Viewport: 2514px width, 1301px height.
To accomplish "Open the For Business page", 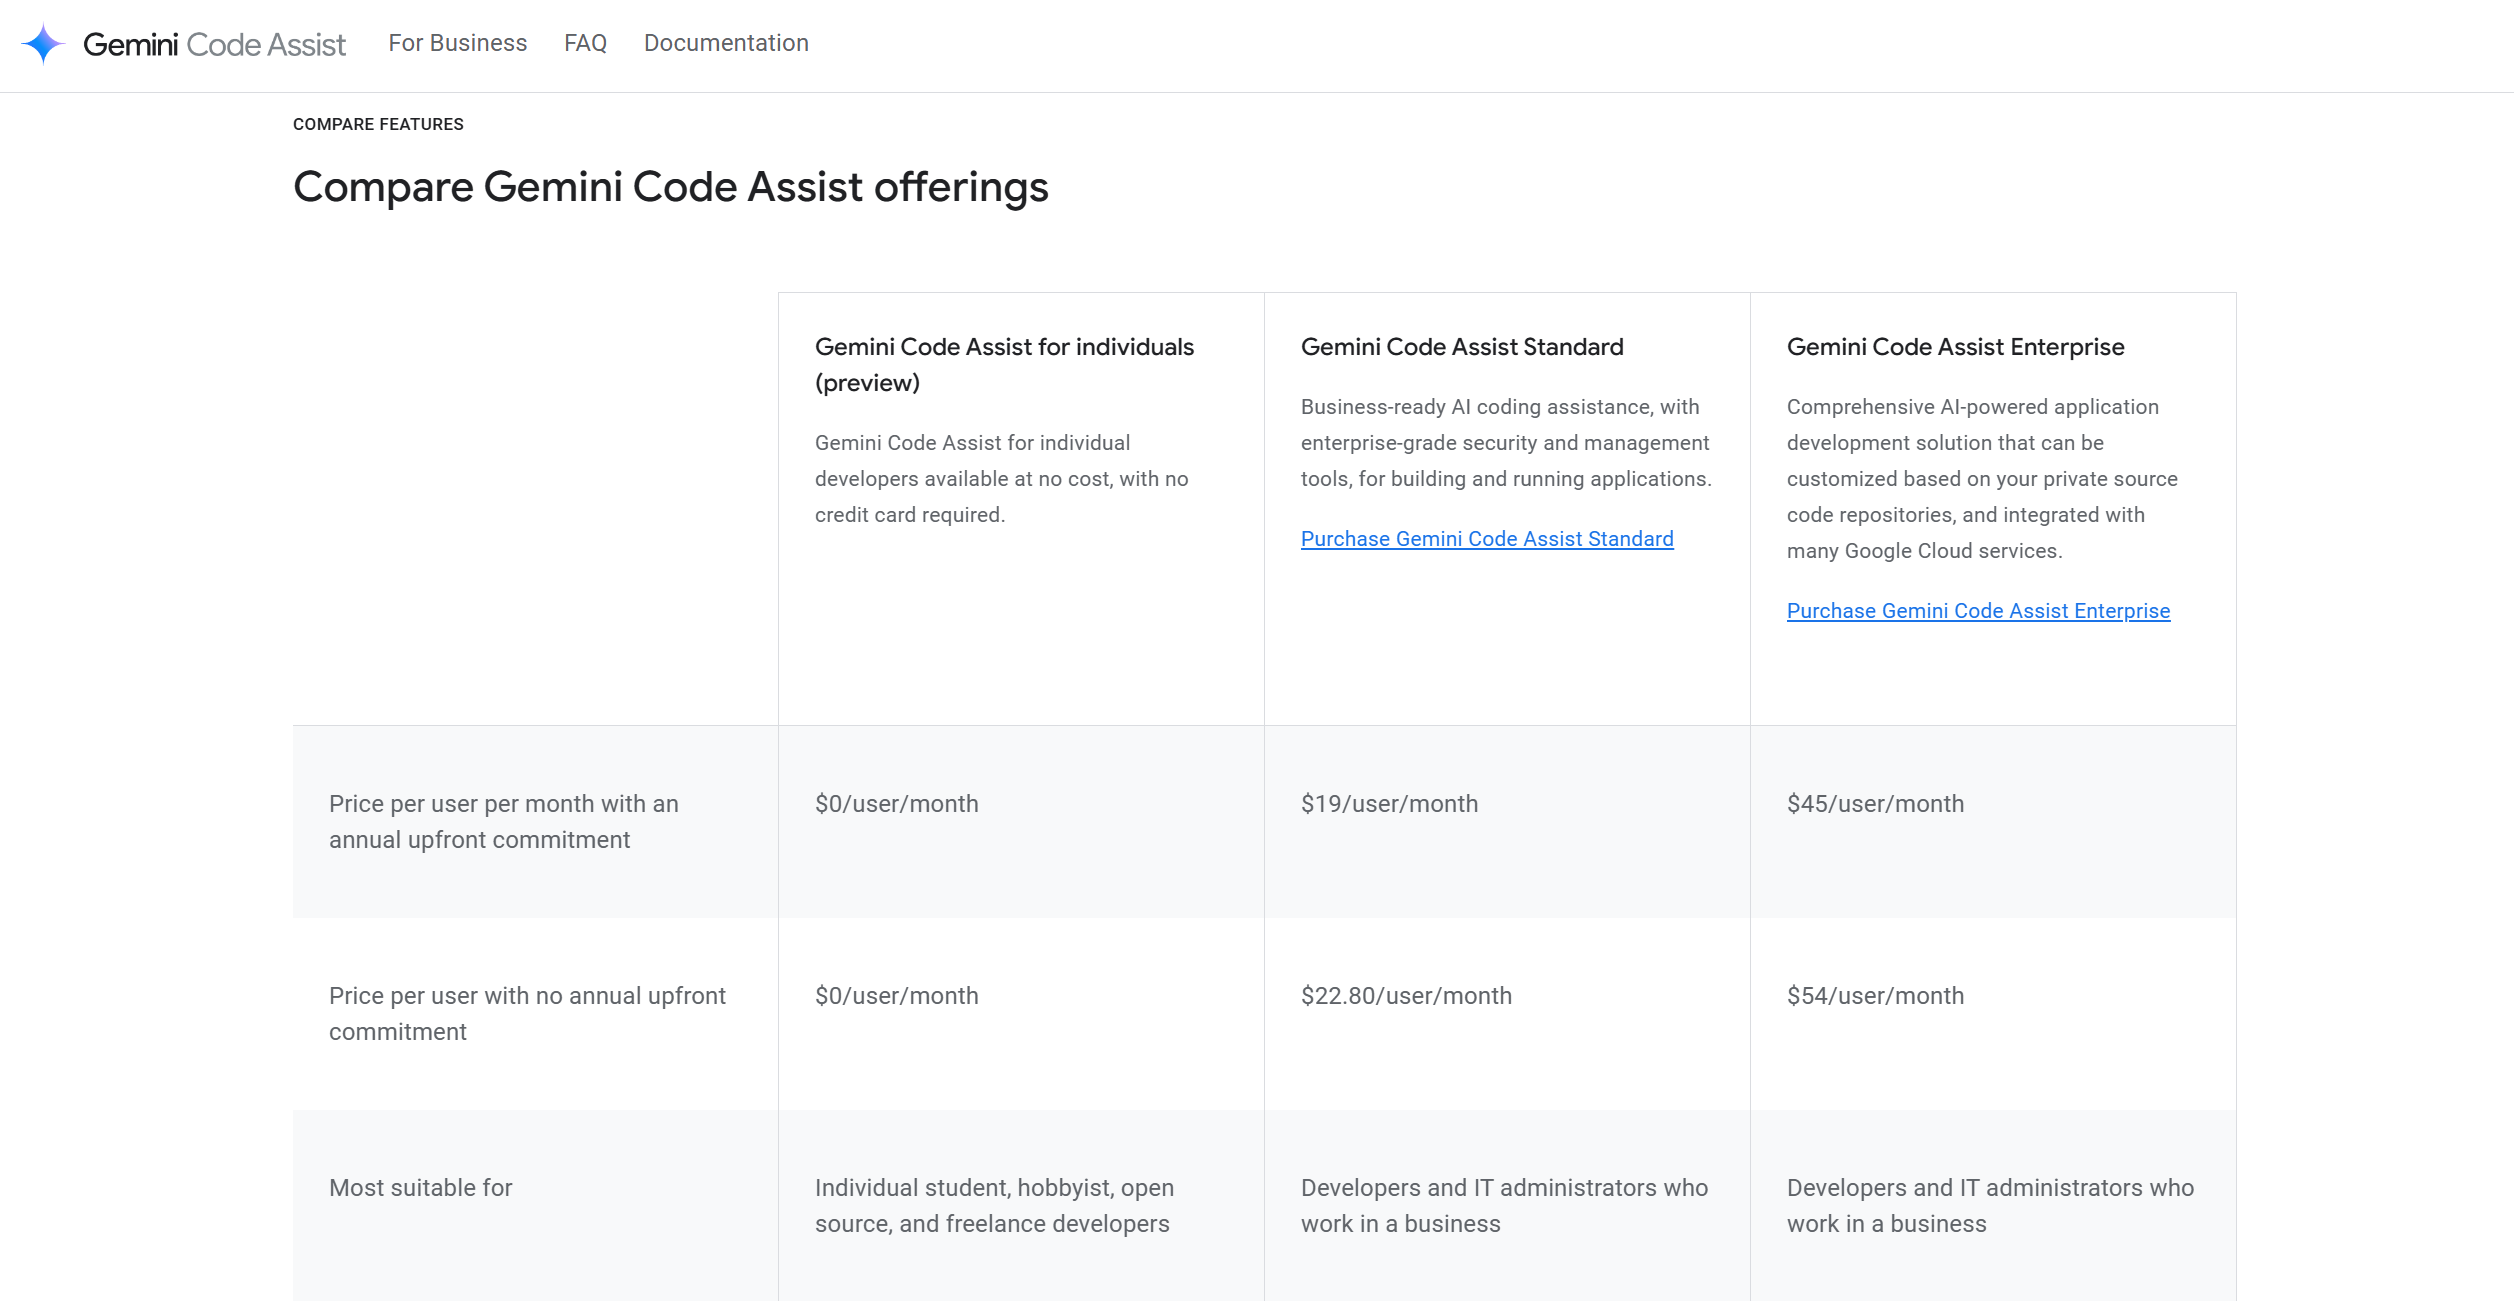I will pyautogui.click(x=458, y=43).
